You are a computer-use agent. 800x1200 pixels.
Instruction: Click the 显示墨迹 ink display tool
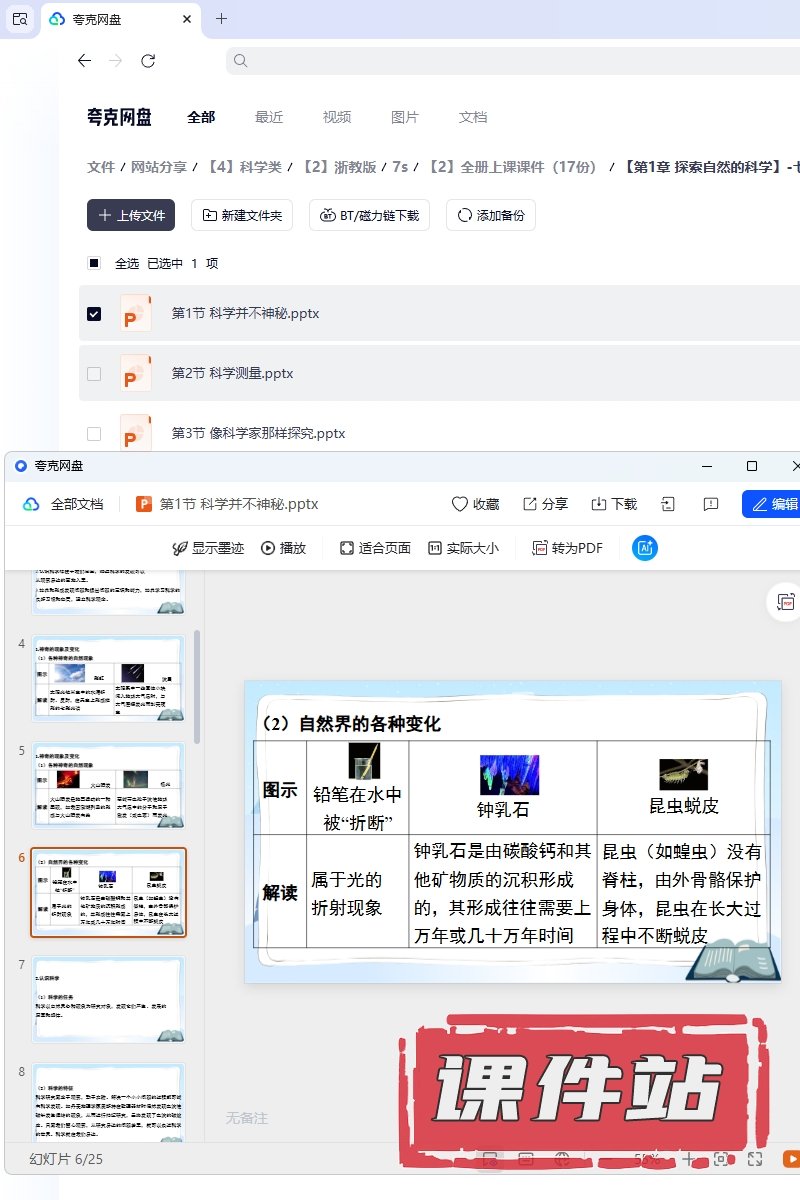click(208, 548)
